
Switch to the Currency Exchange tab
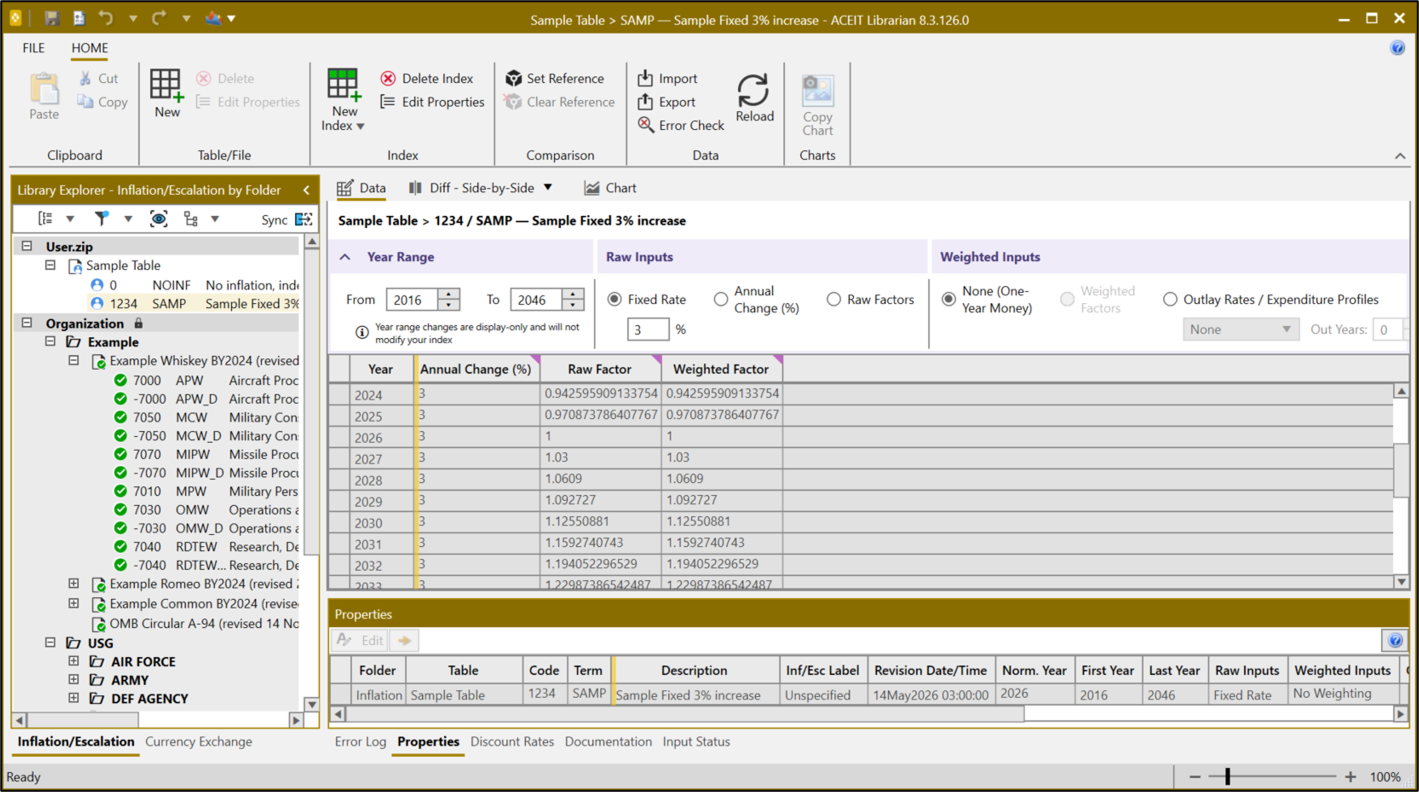pyautogui.click(x=198, y=742)
